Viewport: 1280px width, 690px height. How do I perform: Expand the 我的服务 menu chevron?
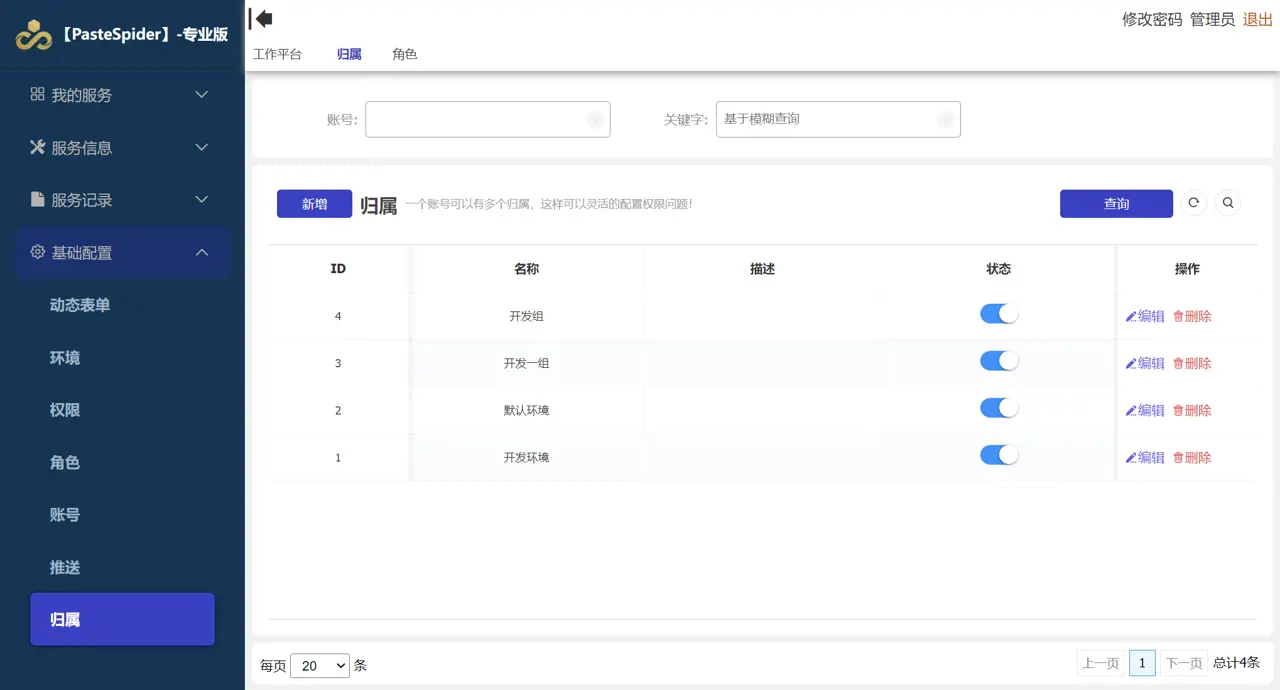coord(201,95)
